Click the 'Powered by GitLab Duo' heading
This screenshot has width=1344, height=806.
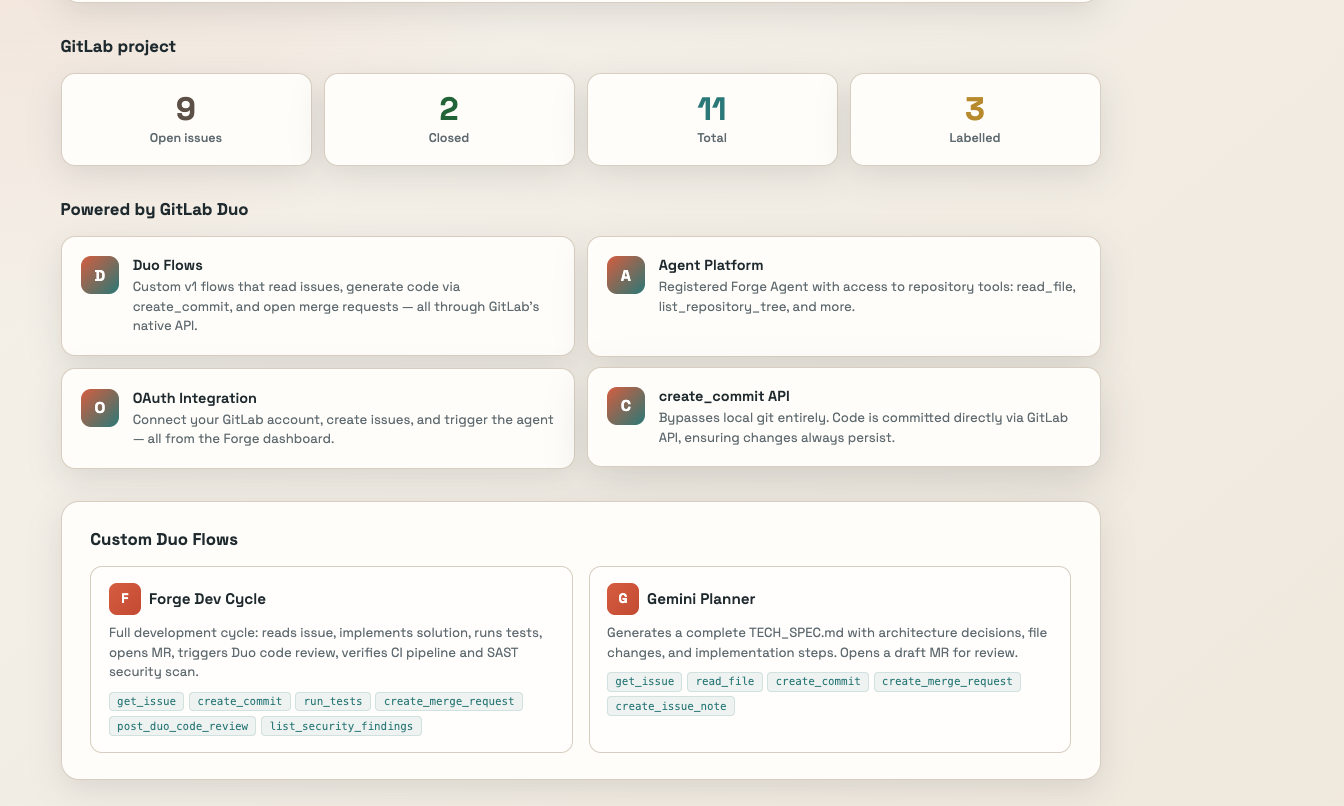click(x=154, y=209)
